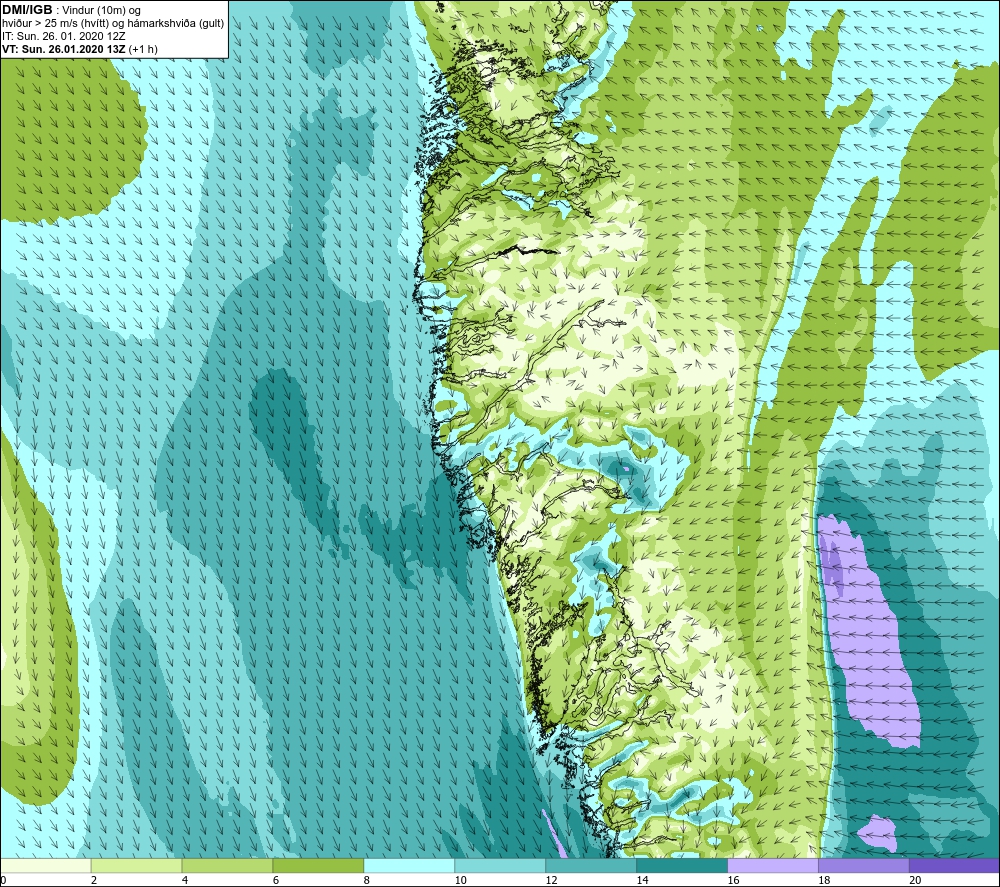Image resolution: width=1000 pixels, height=887 pixels.
Task: Click the scale label '20'
Action: click(915, 880)
